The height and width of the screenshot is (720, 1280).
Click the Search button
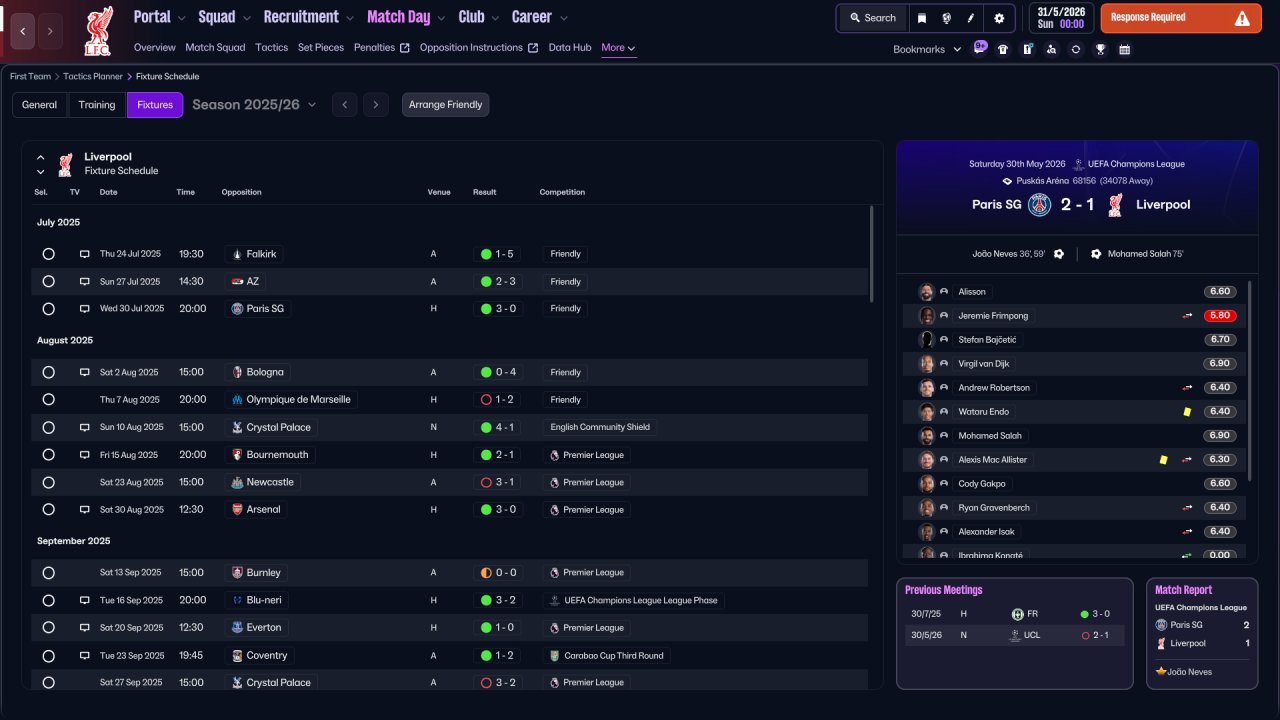[872, 18]
